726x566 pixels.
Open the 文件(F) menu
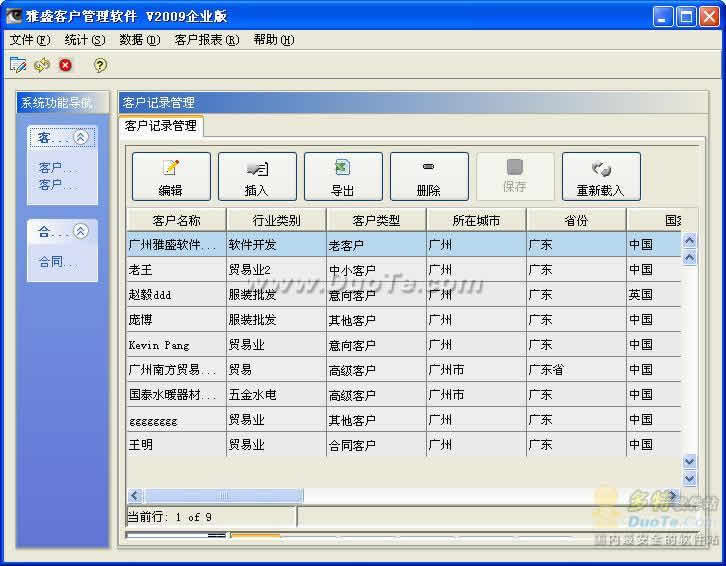coord(30,40)
